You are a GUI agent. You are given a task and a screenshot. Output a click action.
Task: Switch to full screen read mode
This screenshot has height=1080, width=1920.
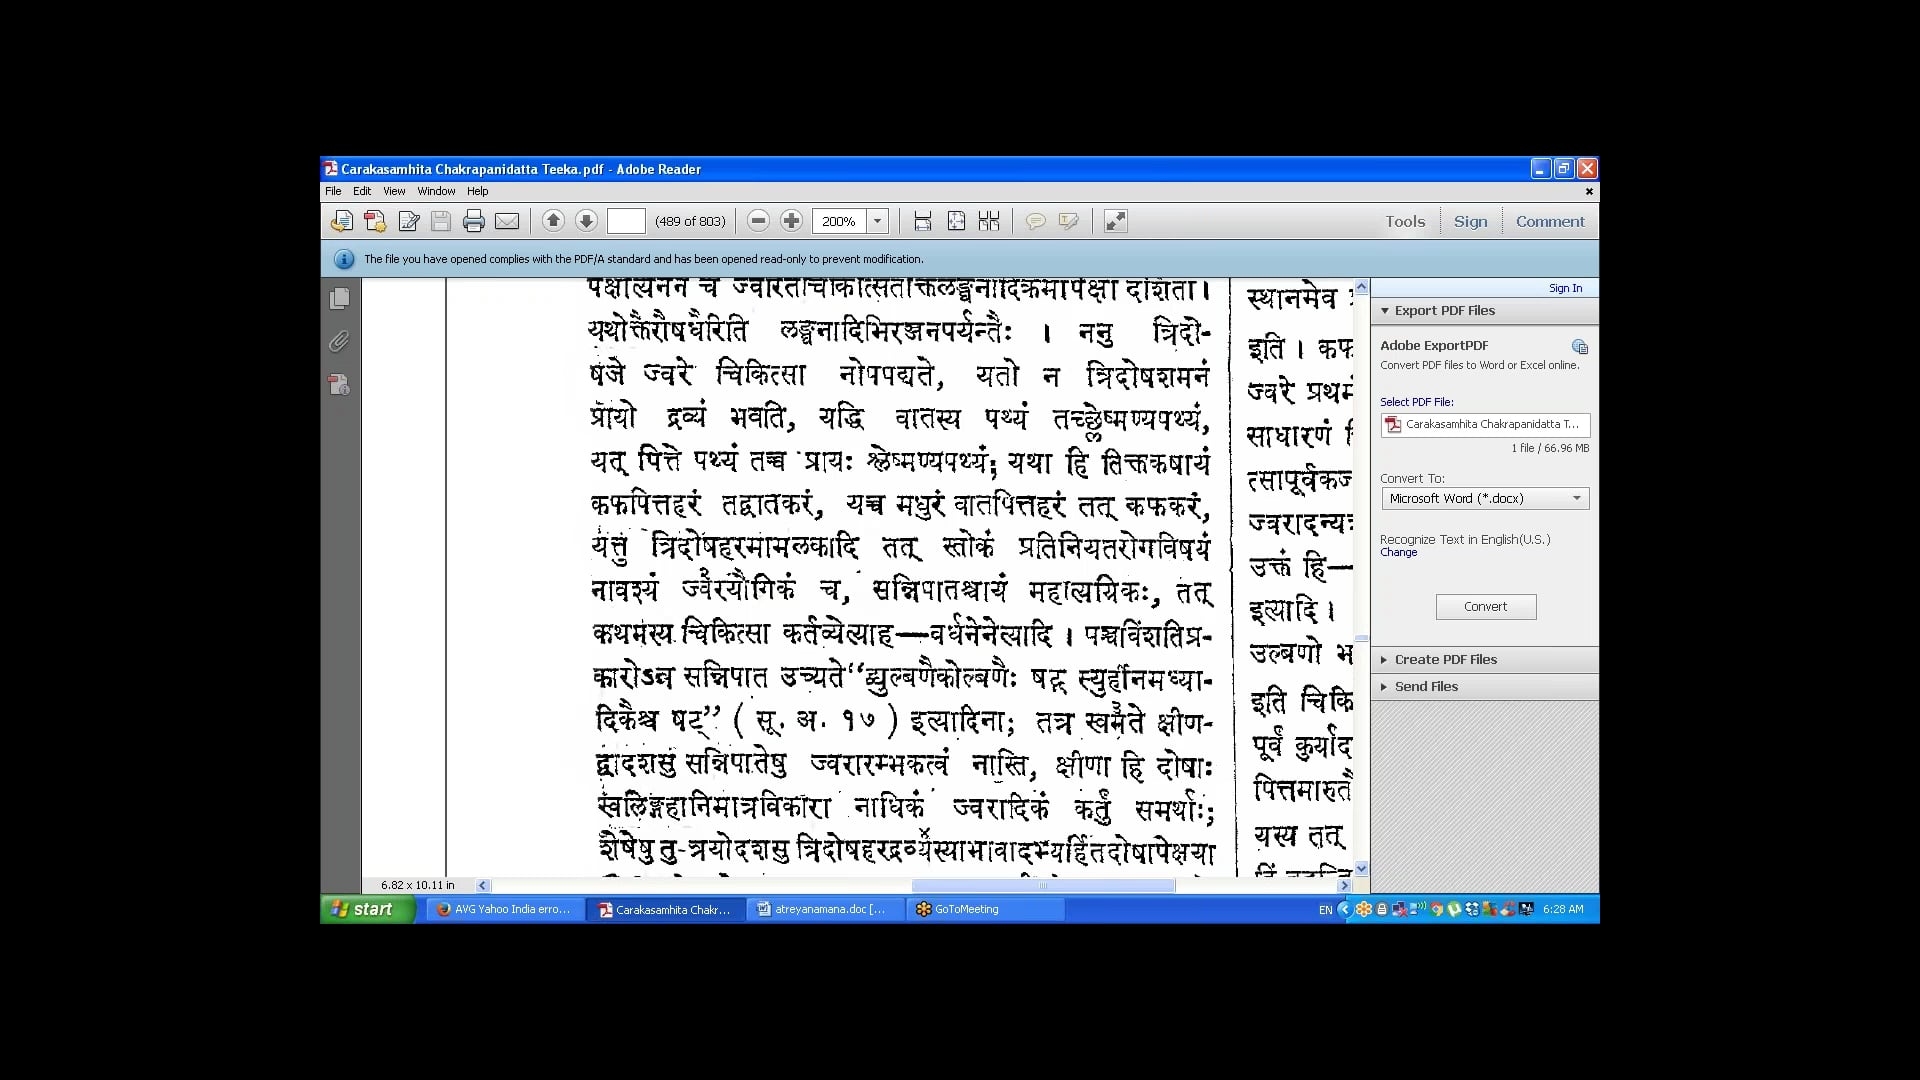(1115, 221)
